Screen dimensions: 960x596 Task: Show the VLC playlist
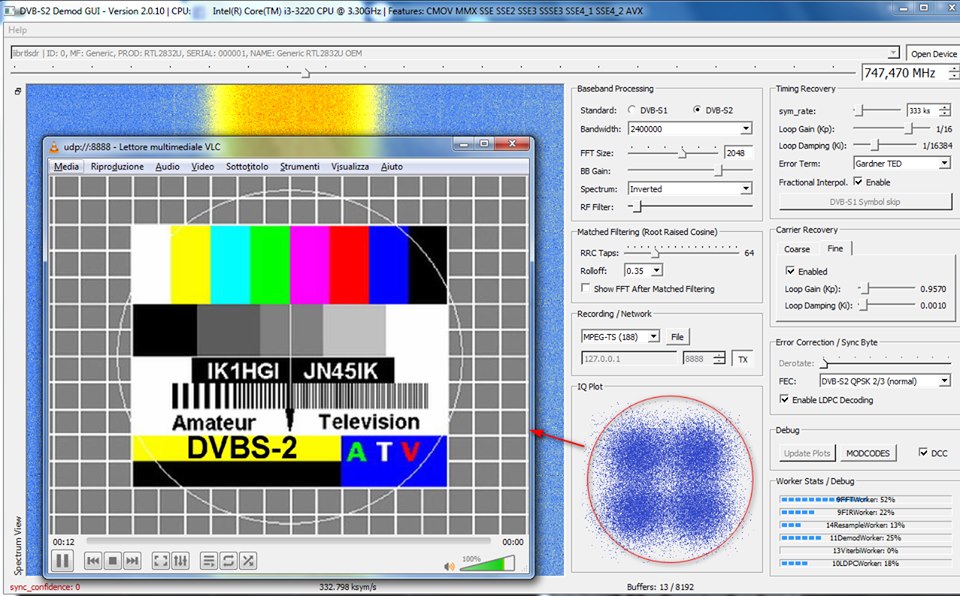click(209, 561)
